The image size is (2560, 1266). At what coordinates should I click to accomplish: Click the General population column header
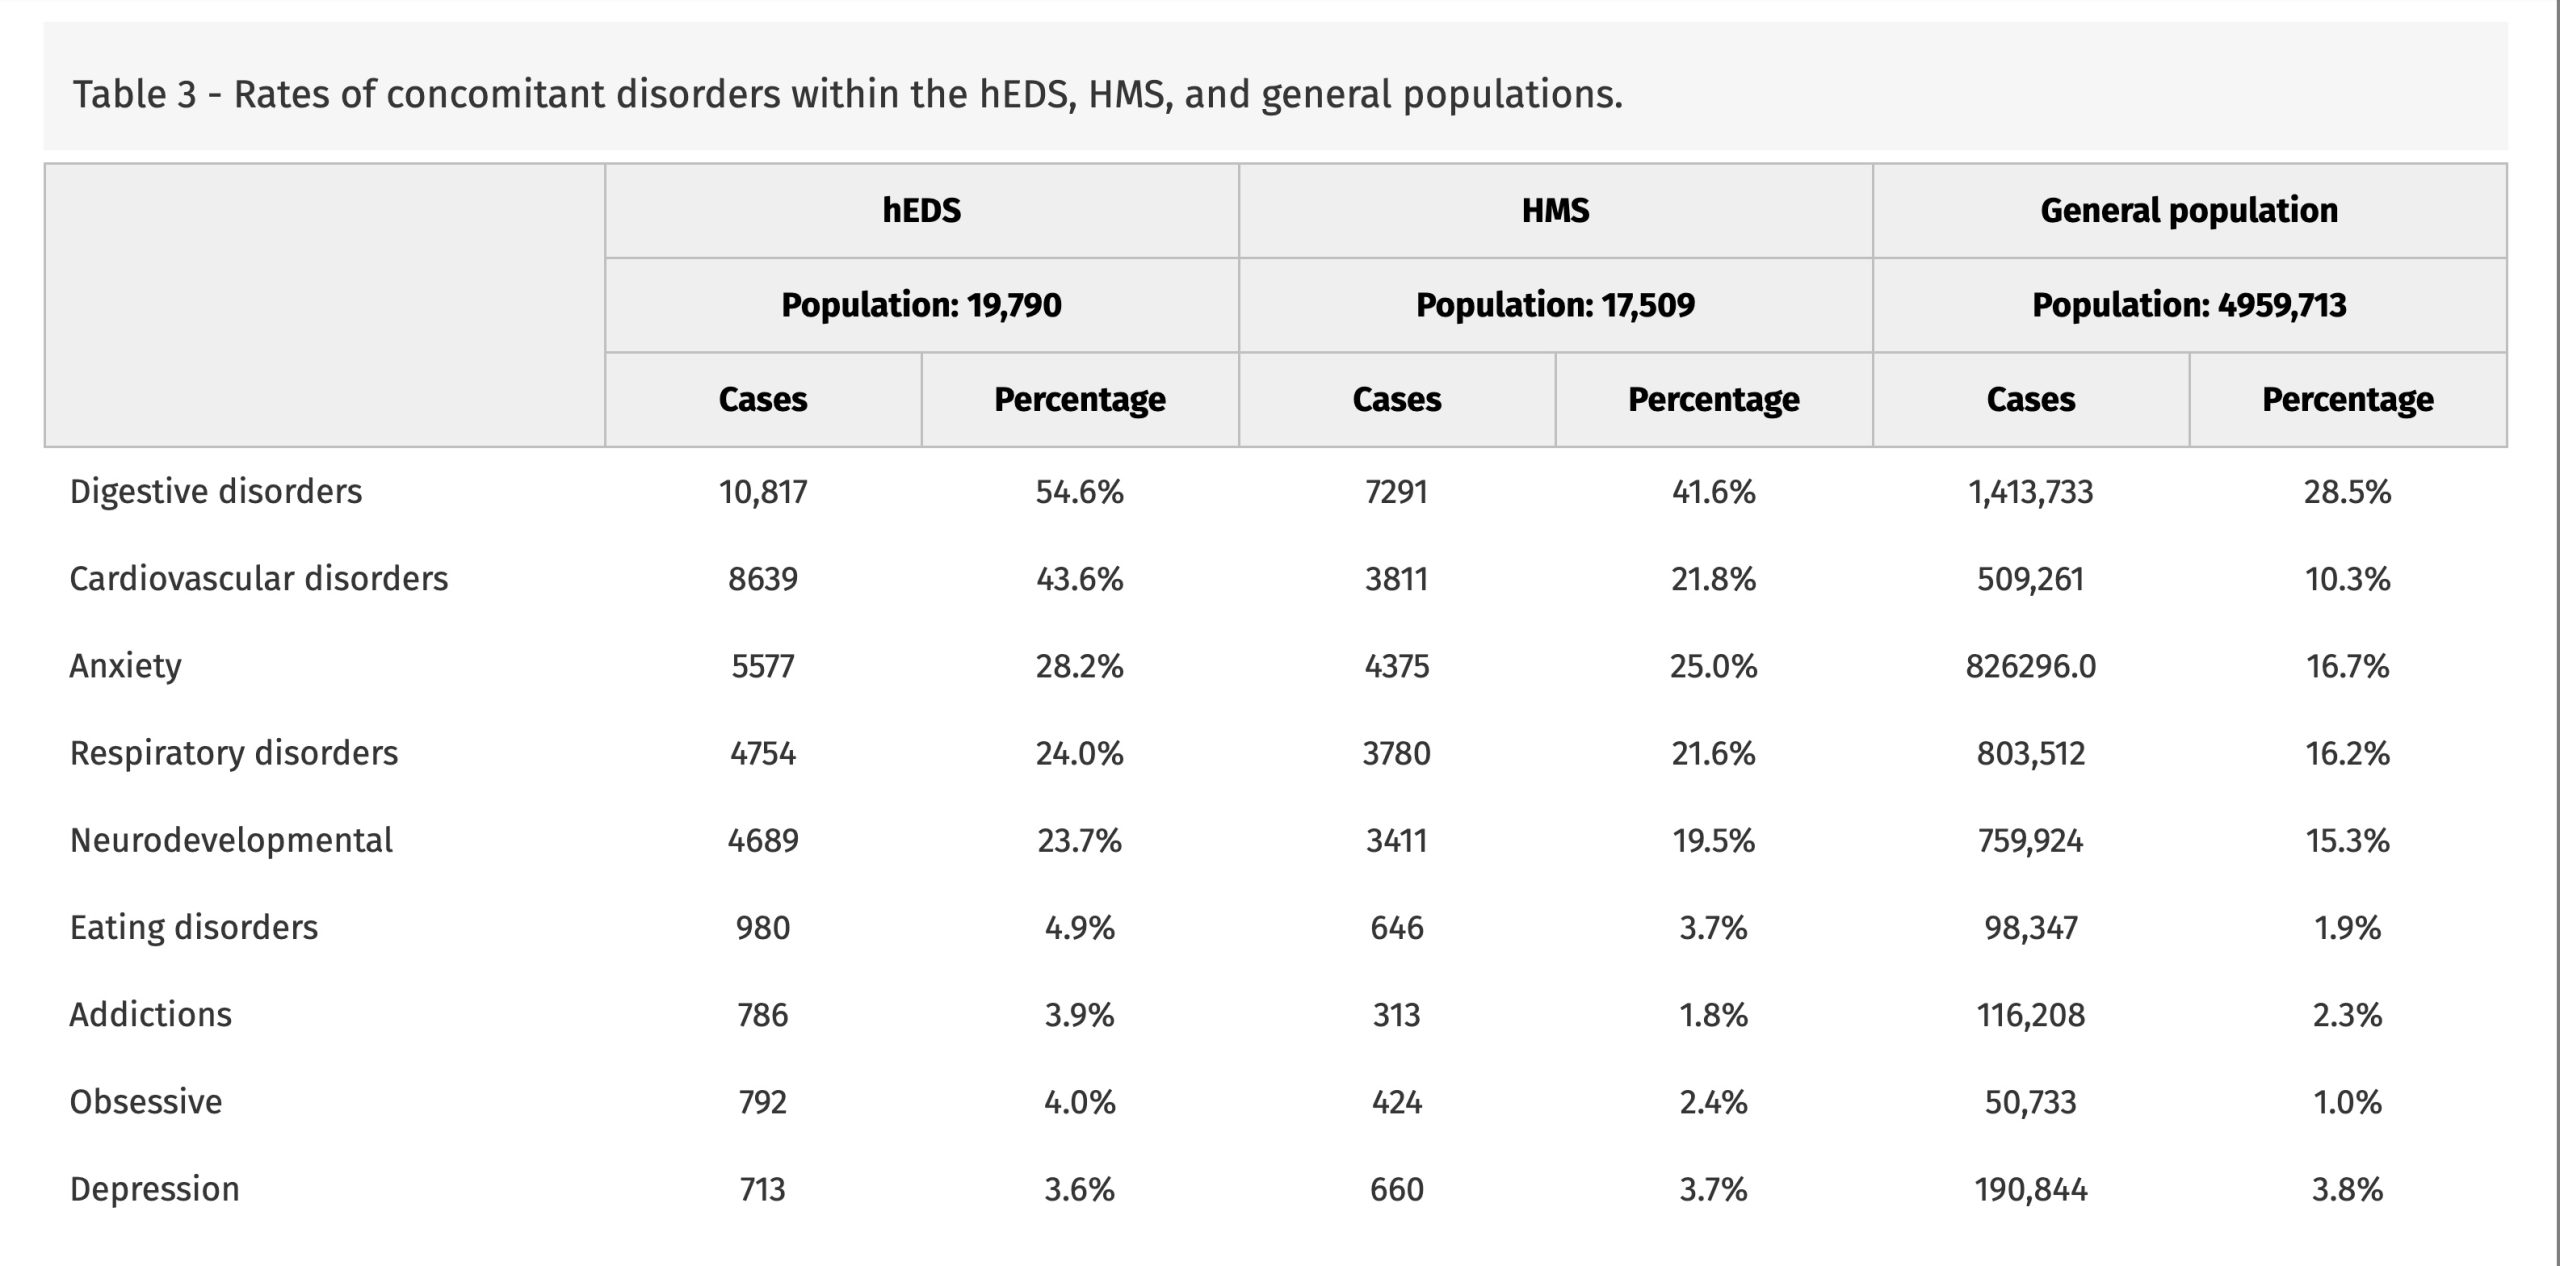click(x=2189, y=211)
